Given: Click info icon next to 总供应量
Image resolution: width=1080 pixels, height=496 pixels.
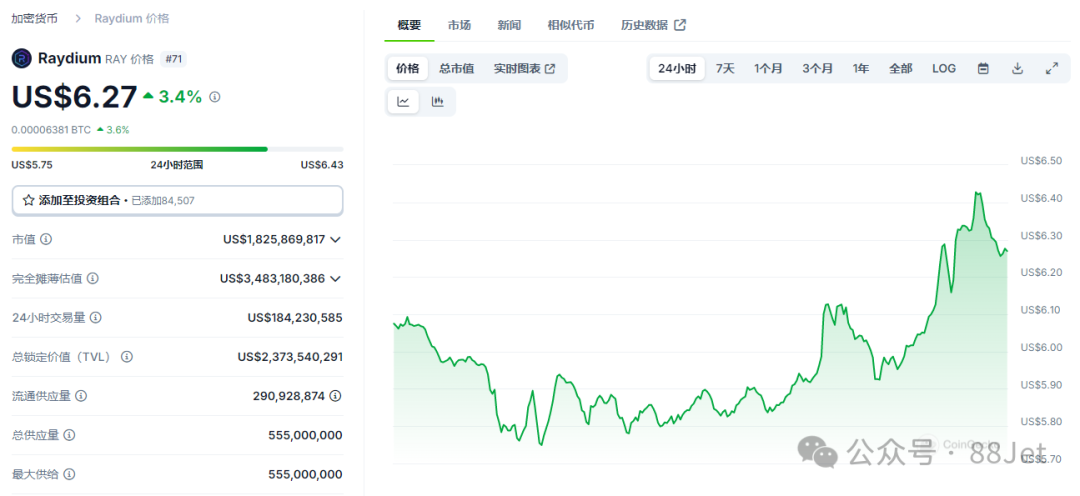Looking at the screenshot, I should (69, 435).
